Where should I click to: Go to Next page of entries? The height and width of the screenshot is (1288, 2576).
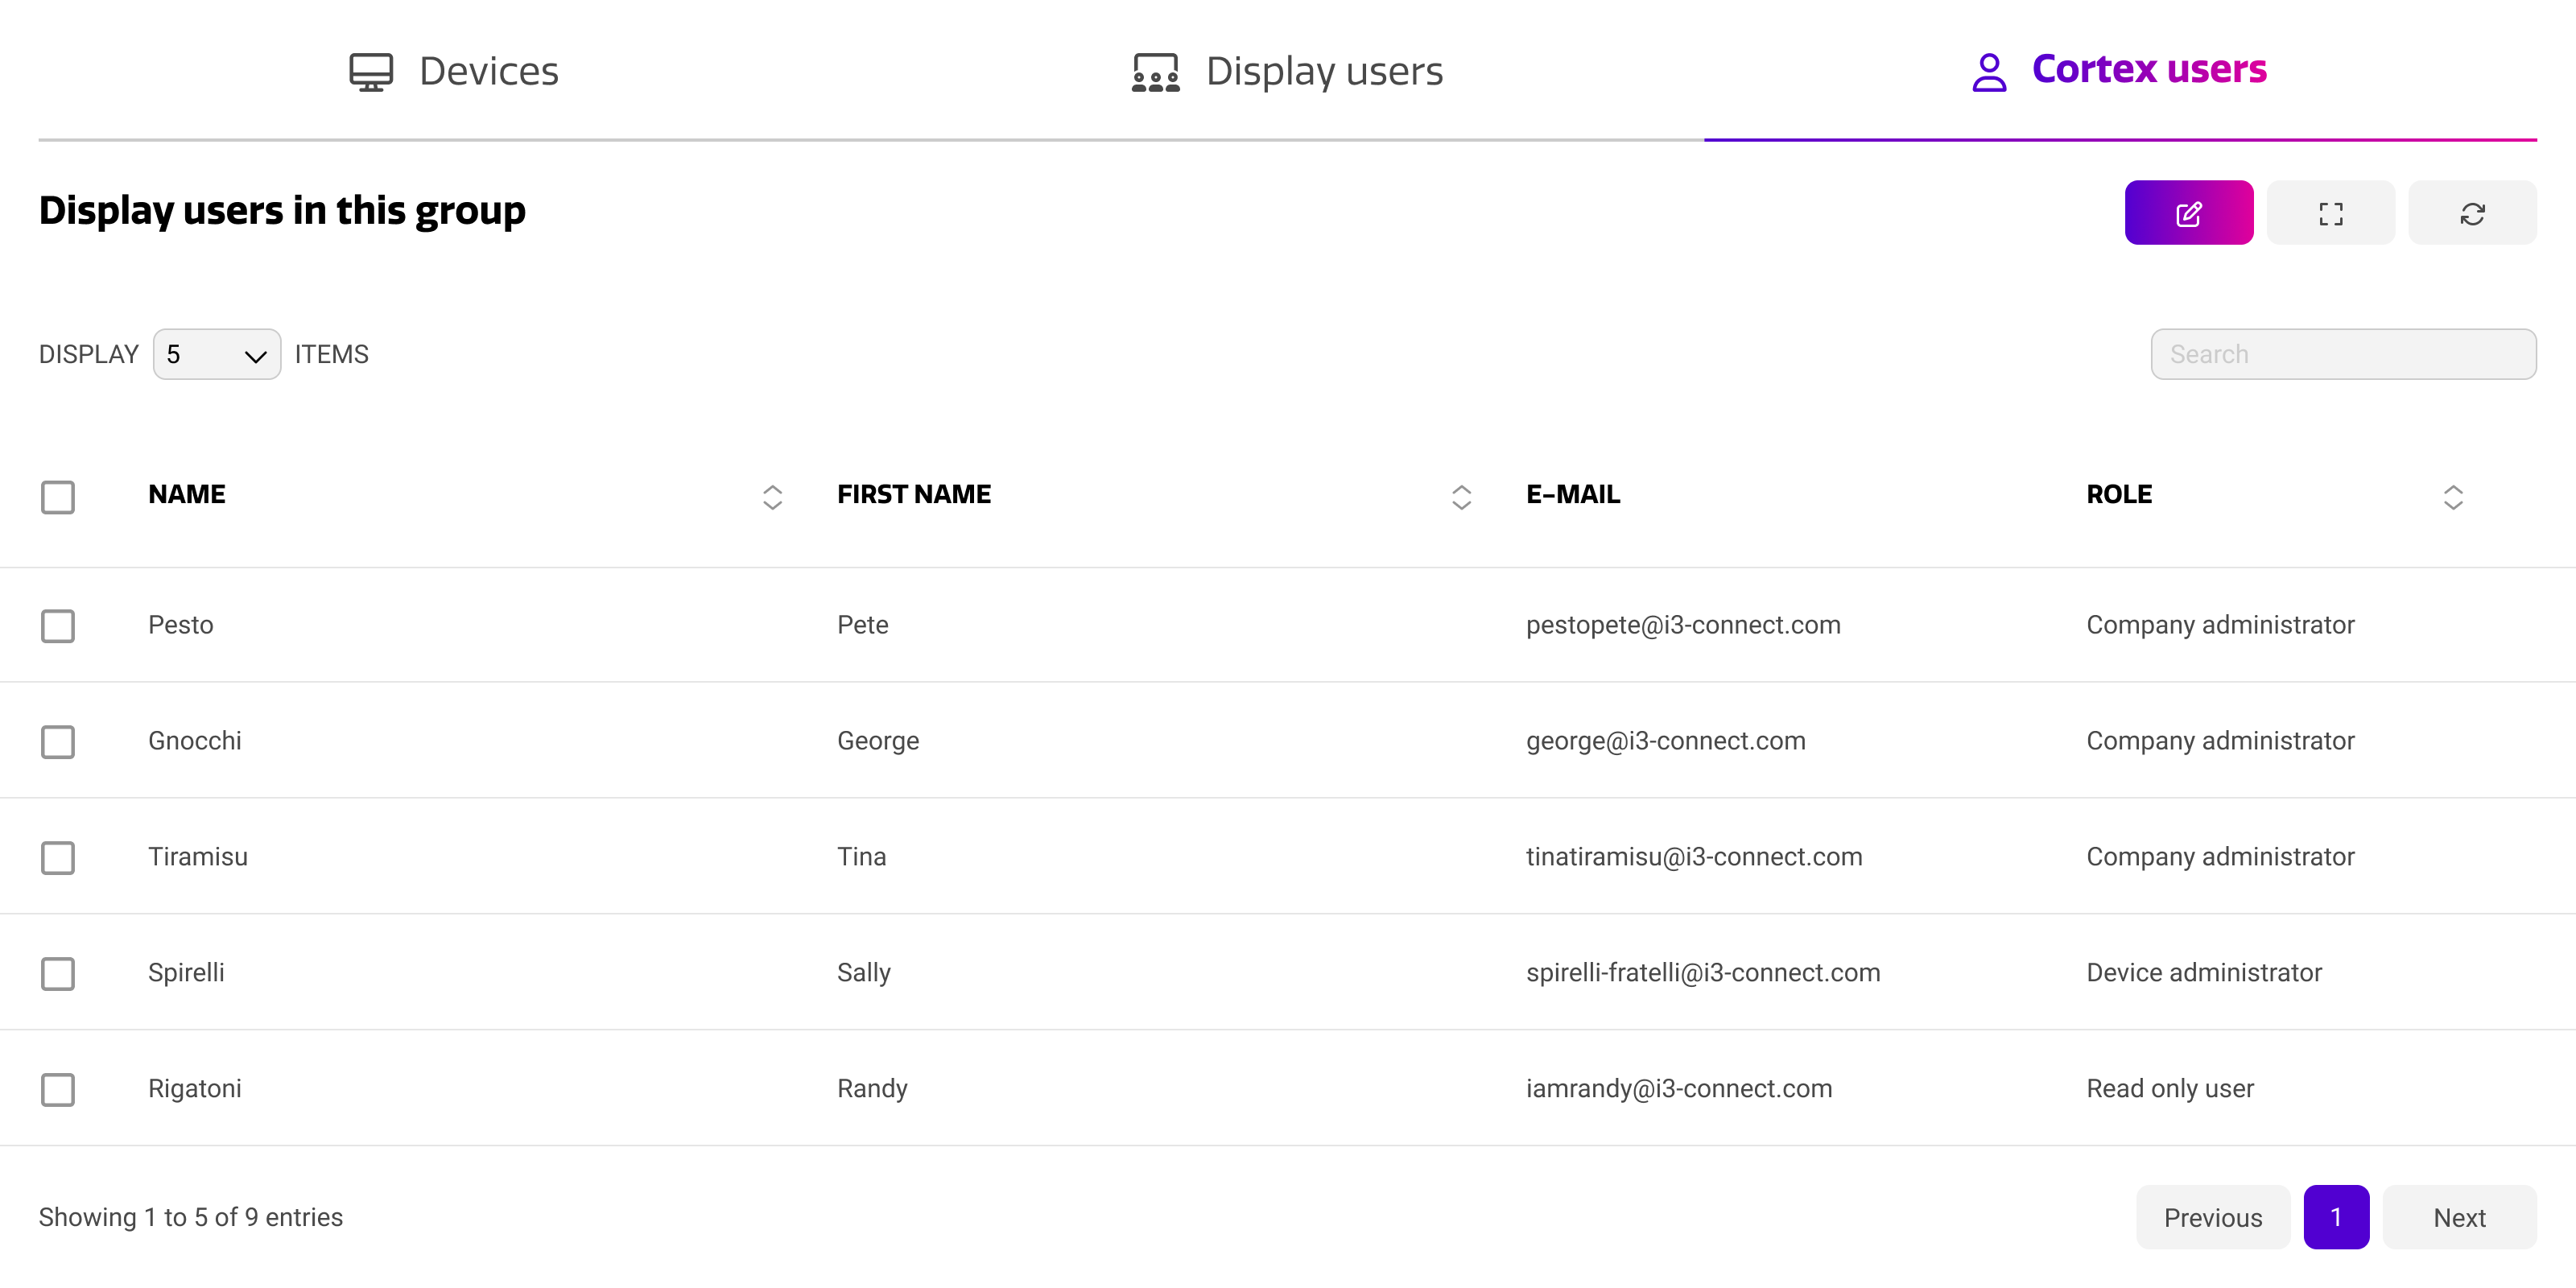pyautogui.click(x=2459, y=1217)
